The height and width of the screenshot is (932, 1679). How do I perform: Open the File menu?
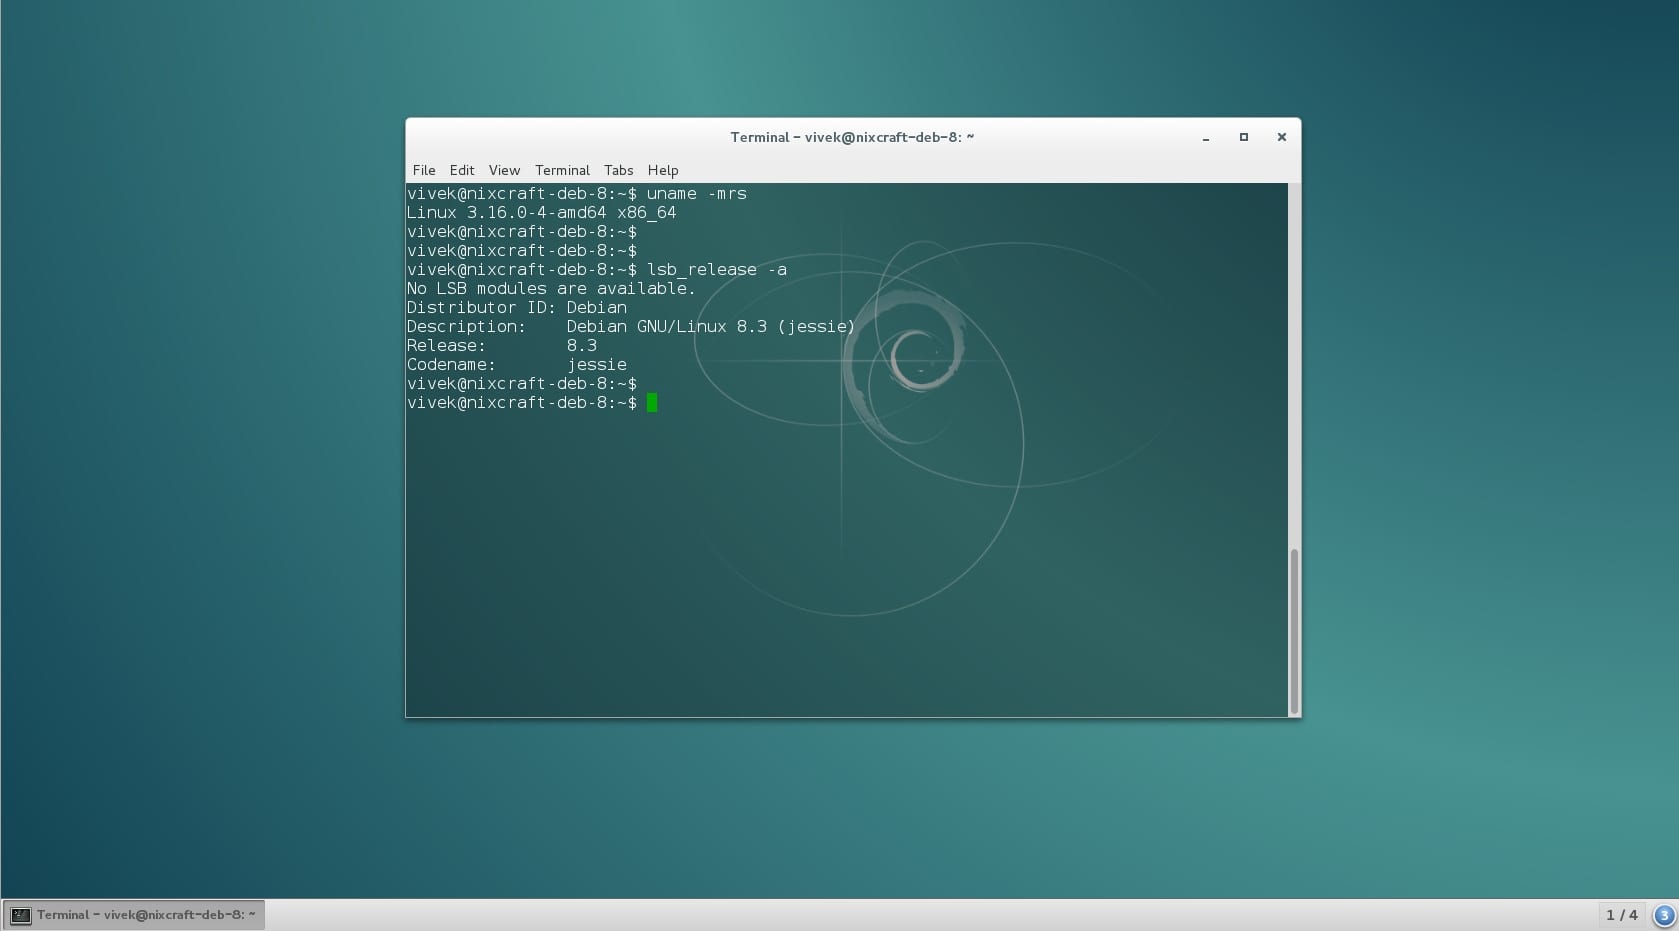(424, 170)
